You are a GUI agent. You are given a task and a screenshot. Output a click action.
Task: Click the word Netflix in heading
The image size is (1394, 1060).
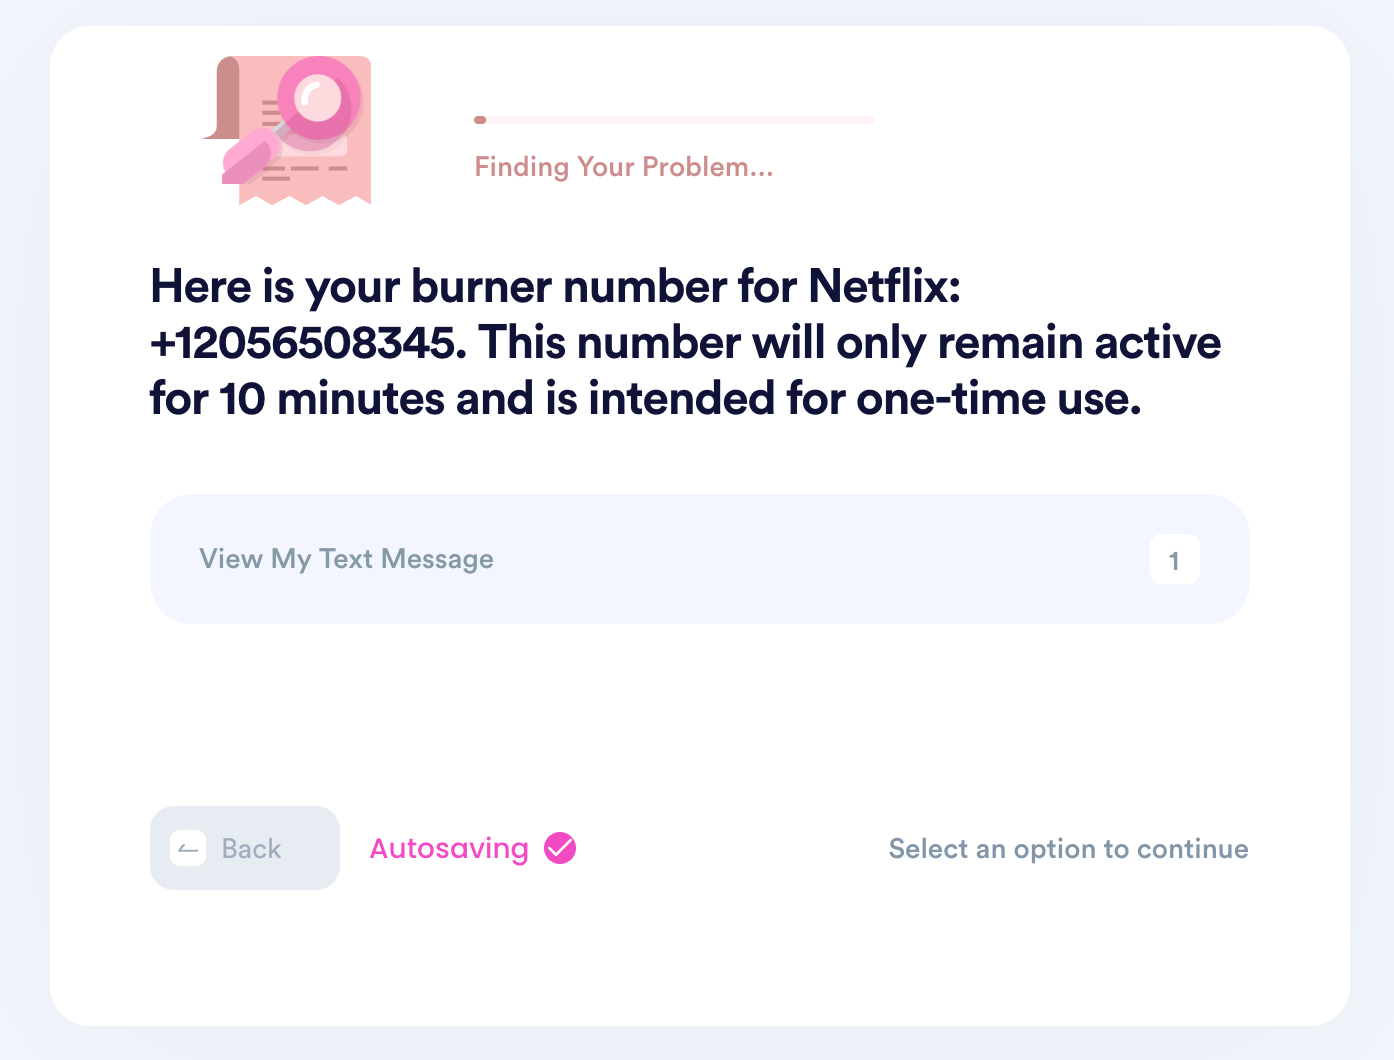tap(884, 287)
